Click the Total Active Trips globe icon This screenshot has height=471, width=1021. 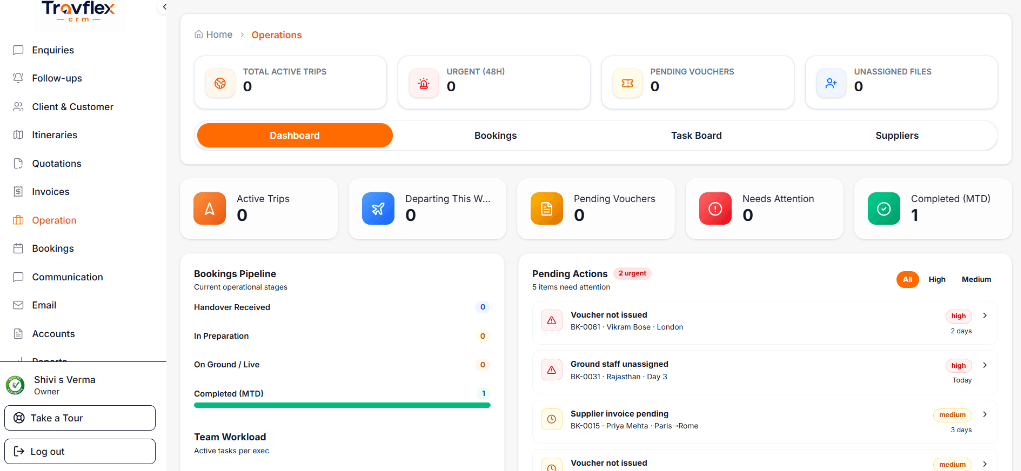coord(220,83)
